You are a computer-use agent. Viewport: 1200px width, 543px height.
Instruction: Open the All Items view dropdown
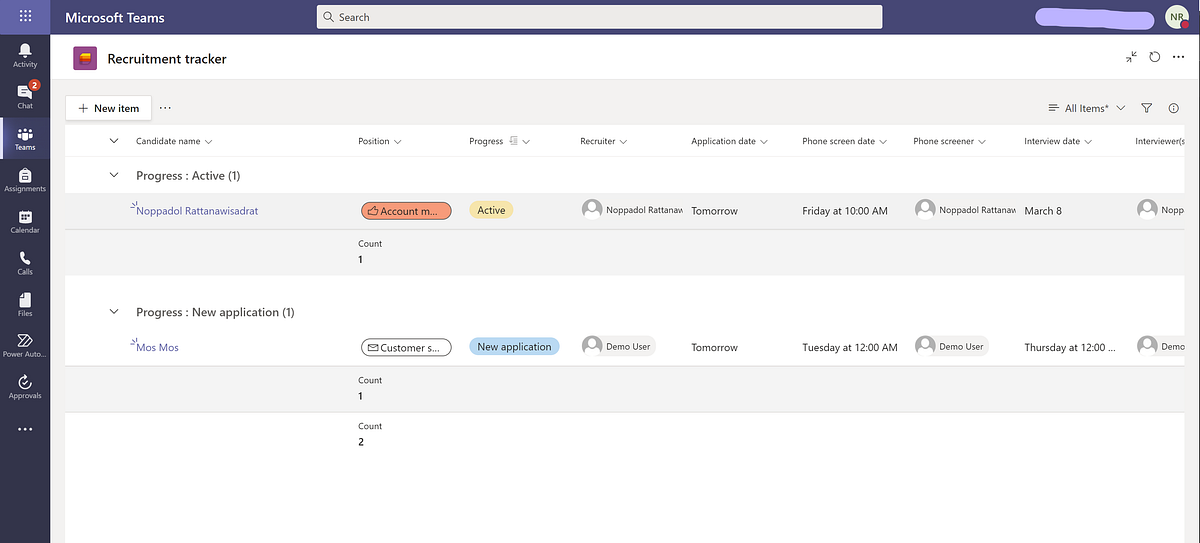click(1086, 108)
